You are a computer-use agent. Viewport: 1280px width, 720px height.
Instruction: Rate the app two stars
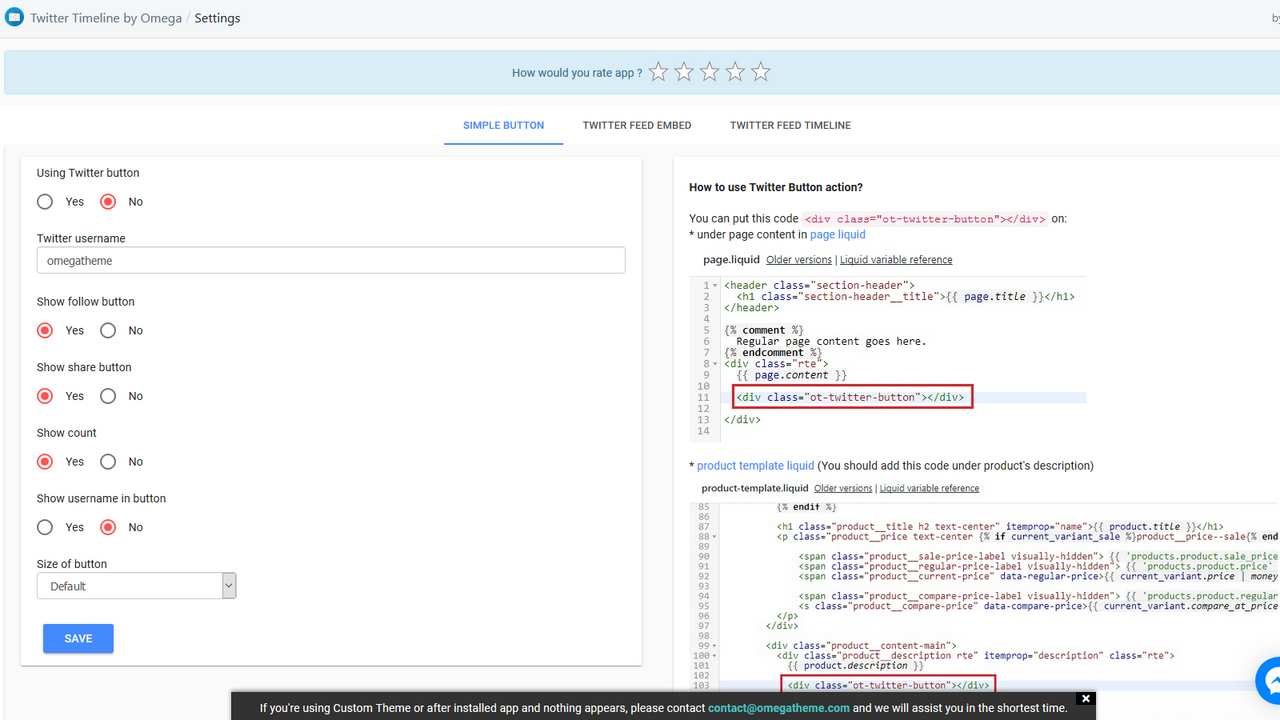pyautogui.click(x=684, y=72)
